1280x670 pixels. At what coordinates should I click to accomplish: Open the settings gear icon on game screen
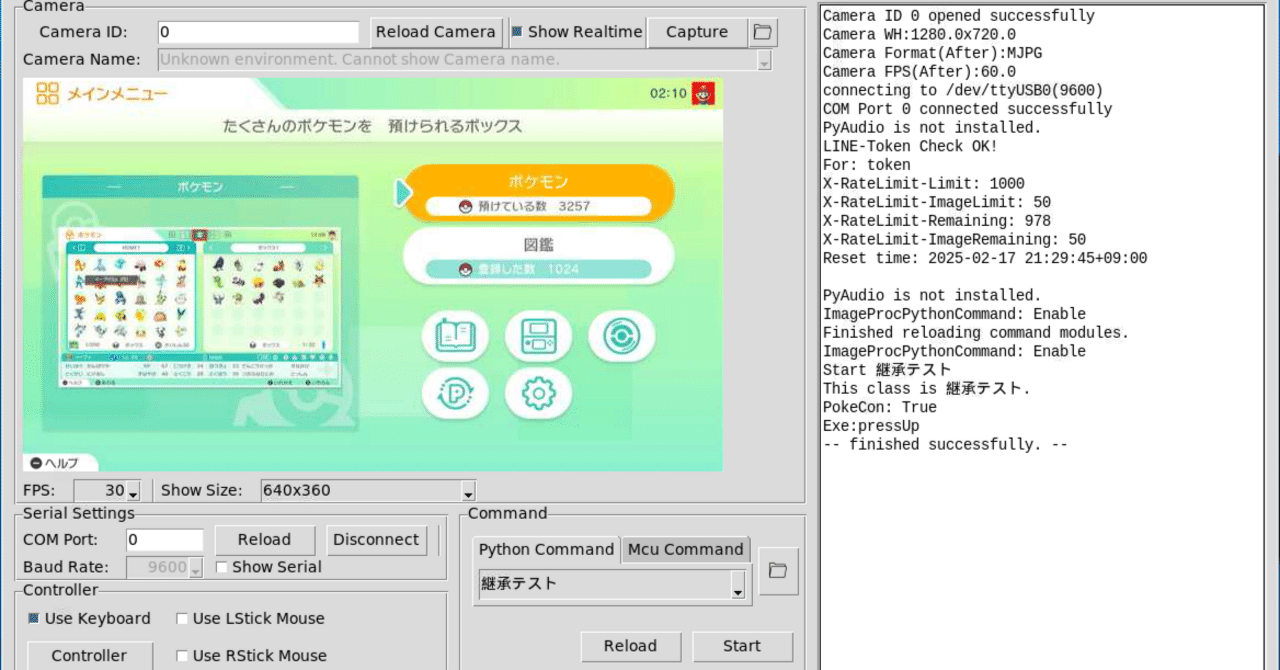(538, 395)
